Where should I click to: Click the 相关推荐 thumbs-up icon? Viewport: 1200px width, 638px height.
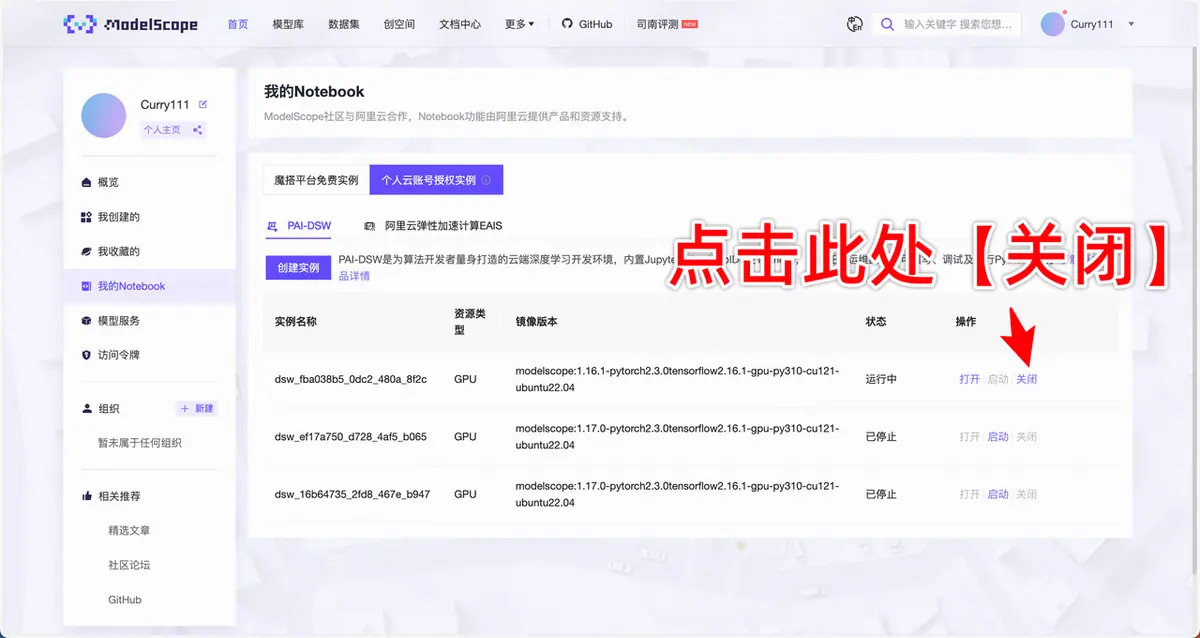click(x=86, y=496)
